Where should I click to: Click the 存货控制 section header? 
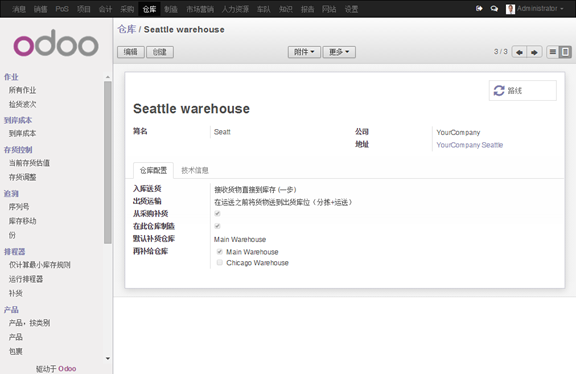click(18, 150)
